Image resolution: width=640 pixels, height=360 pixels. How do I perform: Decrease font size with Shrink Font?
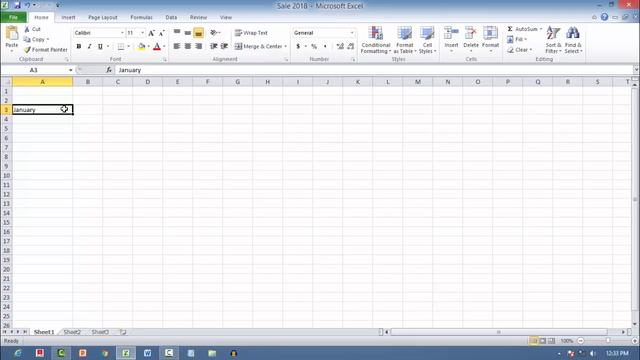coord(162,33)
